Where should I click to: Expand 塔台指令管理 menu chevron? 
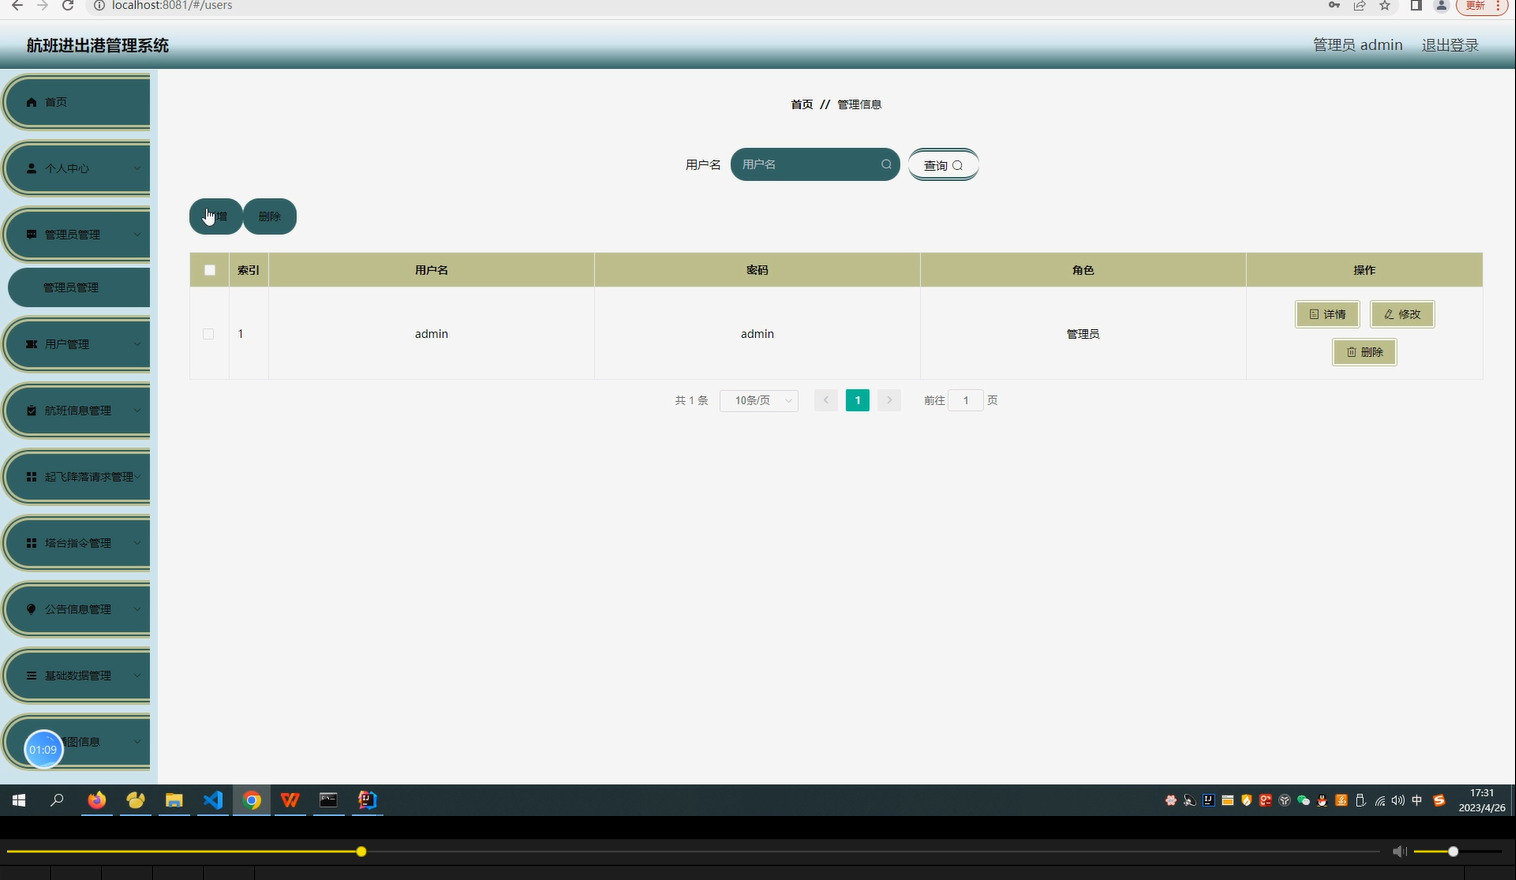137,543
